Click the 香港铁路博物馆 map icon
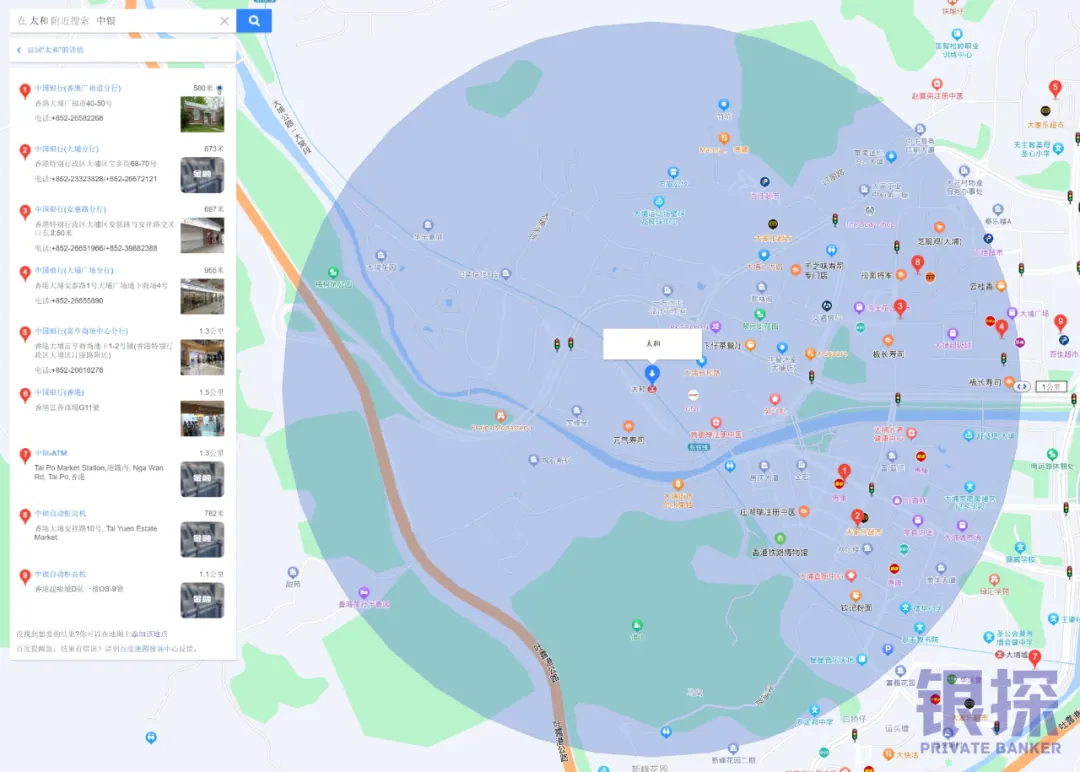 tap(780, 539)
